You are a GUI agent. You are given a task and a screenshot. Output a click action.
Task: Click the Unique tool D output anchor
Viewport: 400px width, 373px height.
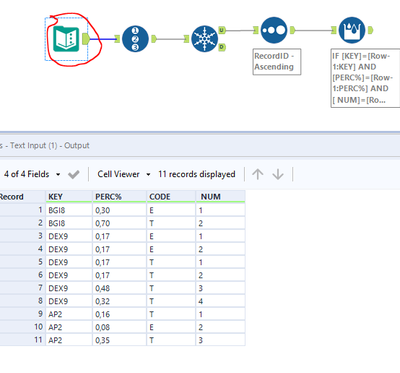(222, 48)
